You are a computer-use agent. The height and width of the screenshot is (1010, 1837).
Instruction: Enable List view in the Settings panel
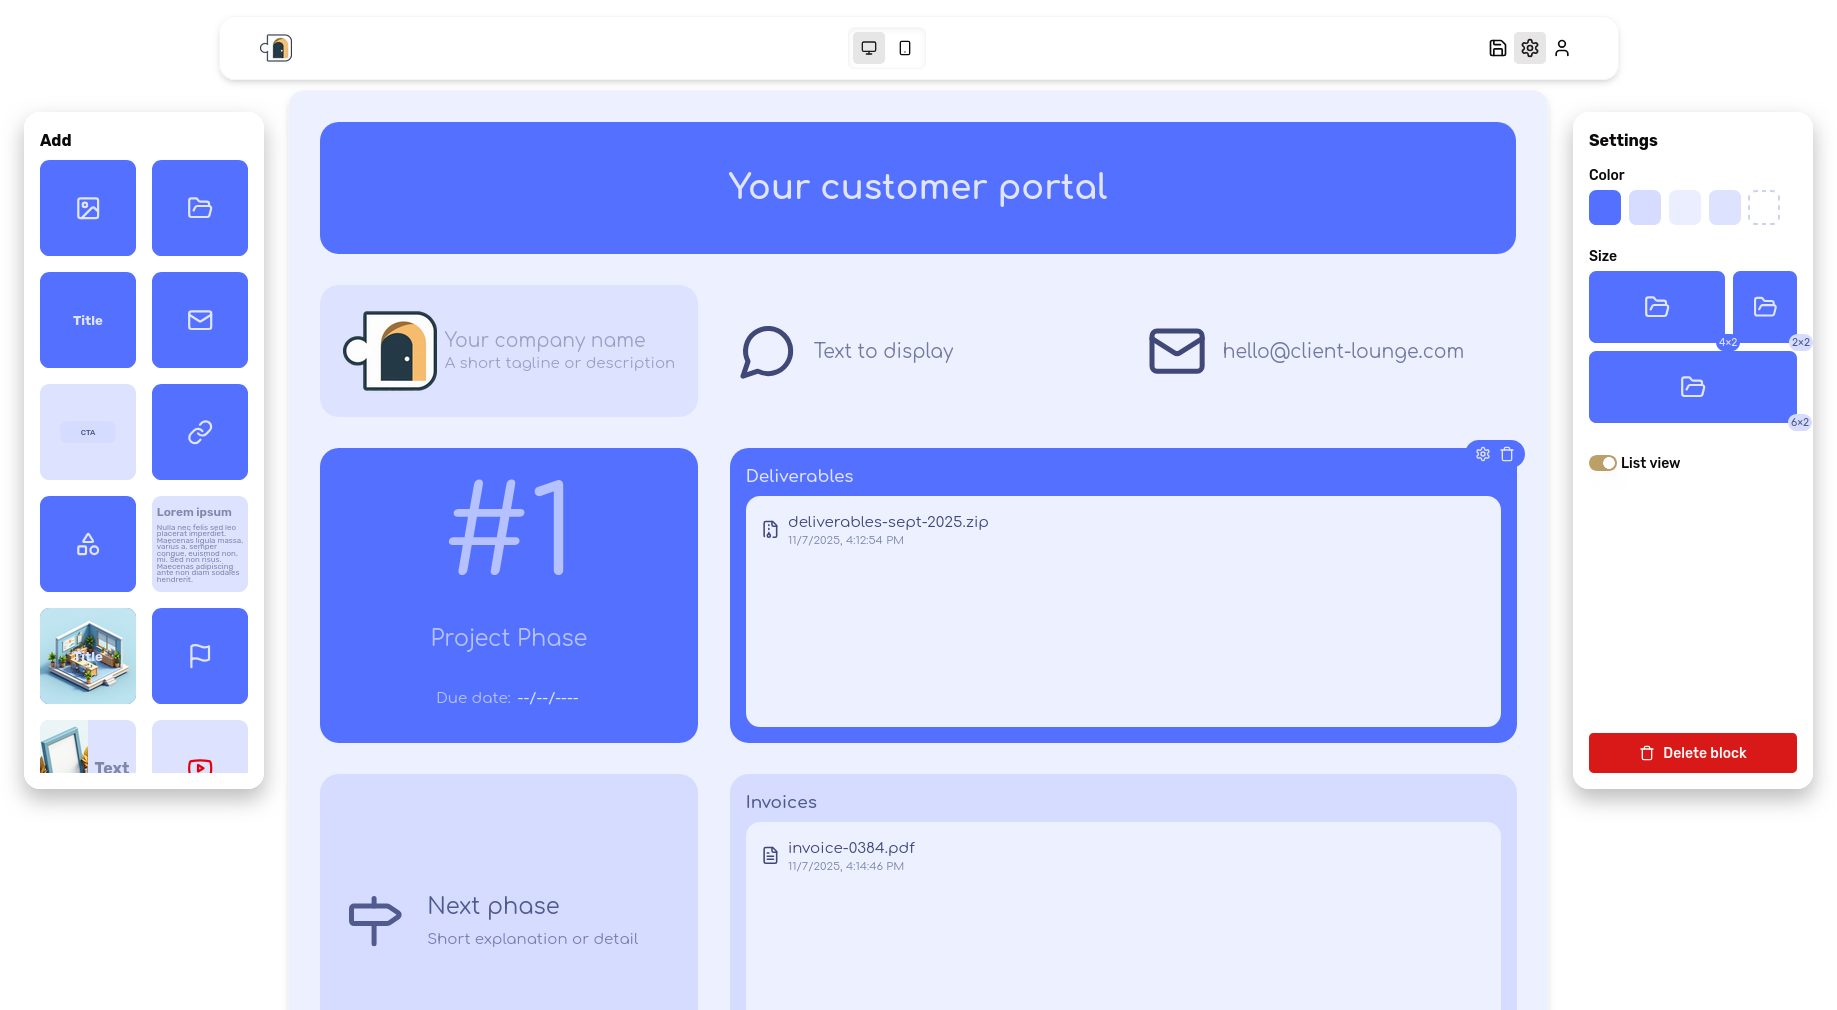coord(1603,462)
